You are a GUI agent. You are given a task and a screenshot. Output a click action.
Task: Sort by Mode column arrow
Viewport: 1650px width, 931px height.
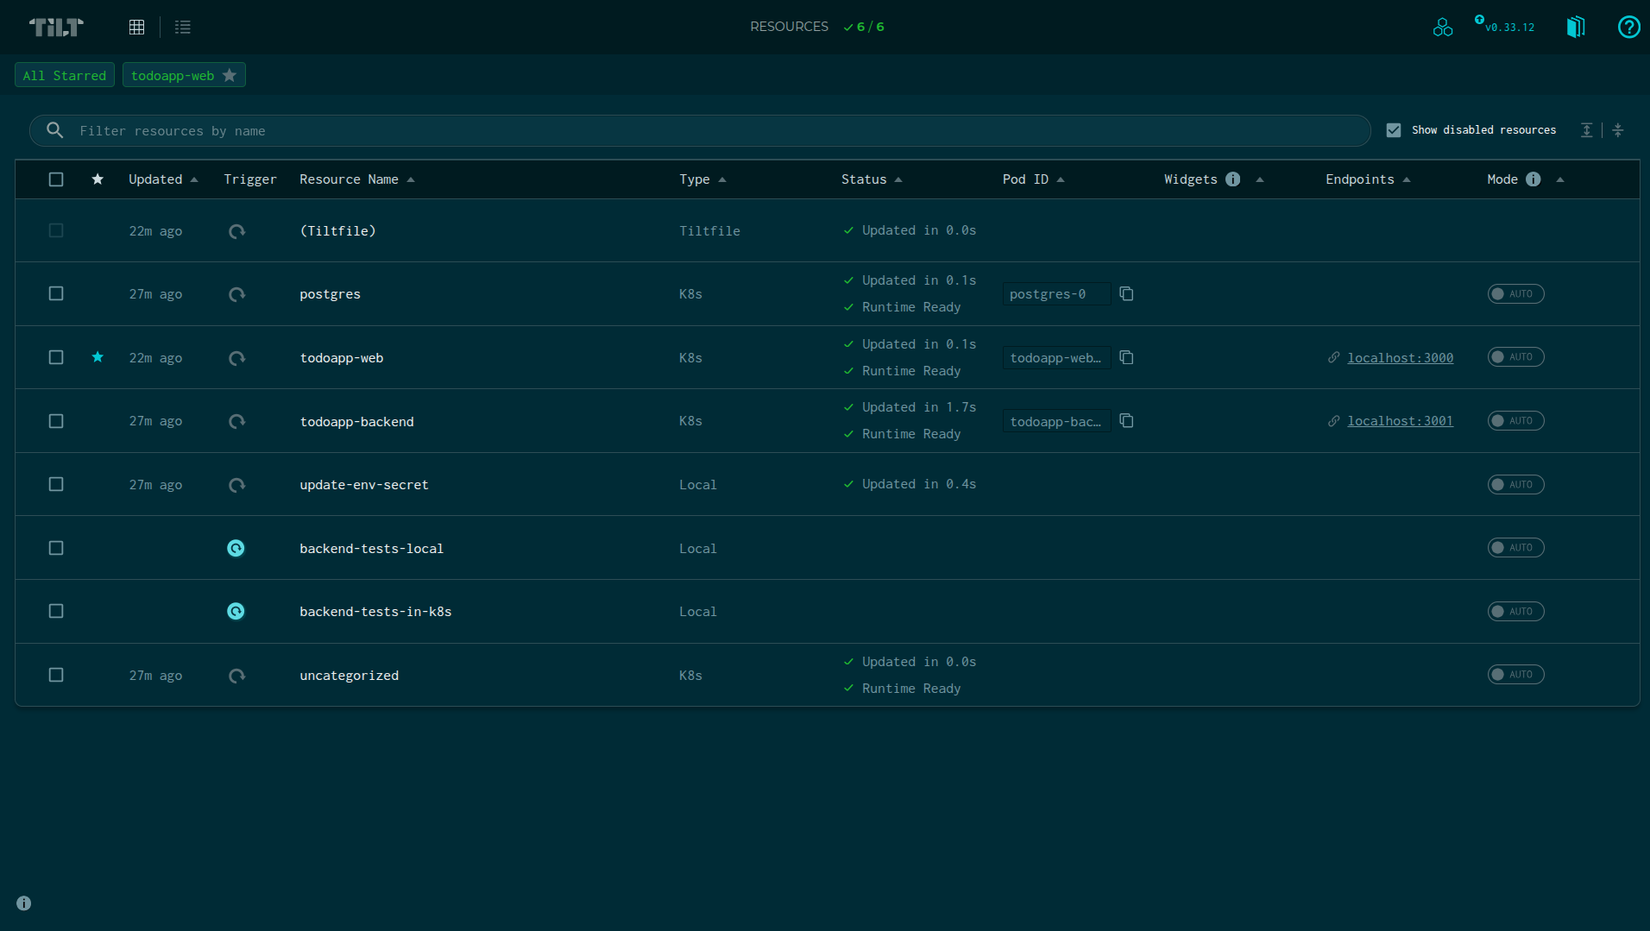click(x=1560, y=180)
